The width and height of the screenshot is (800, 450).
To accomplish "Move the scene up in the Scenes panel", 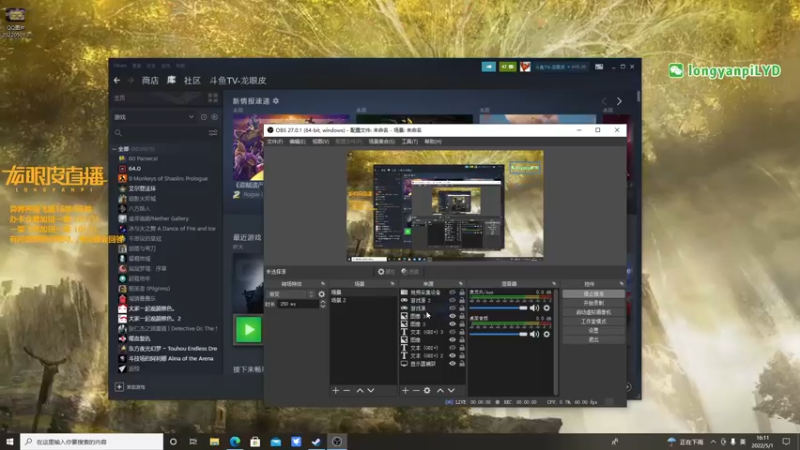I will pos(360,390).
